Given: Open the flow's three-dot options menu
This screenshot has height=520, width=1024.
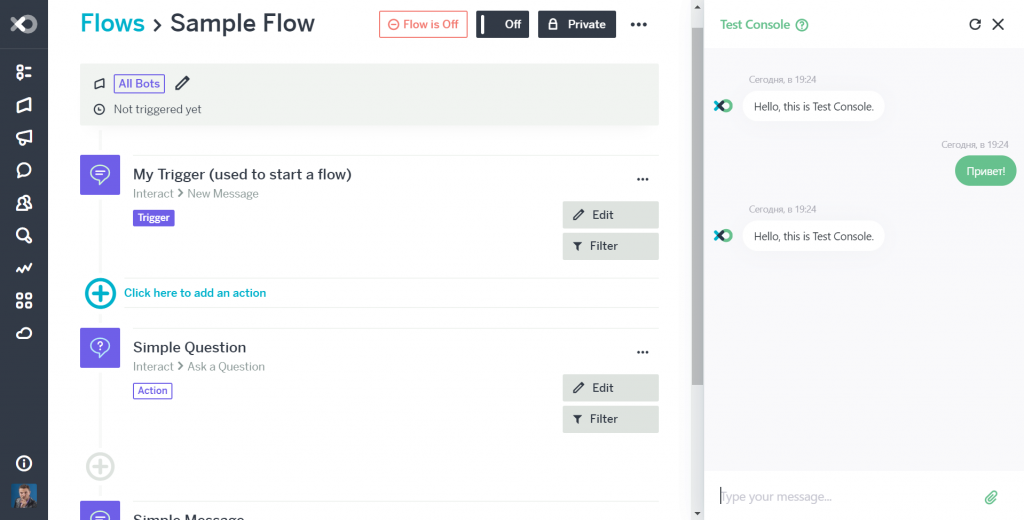Looking at the screenshot, I should (639, 24).
